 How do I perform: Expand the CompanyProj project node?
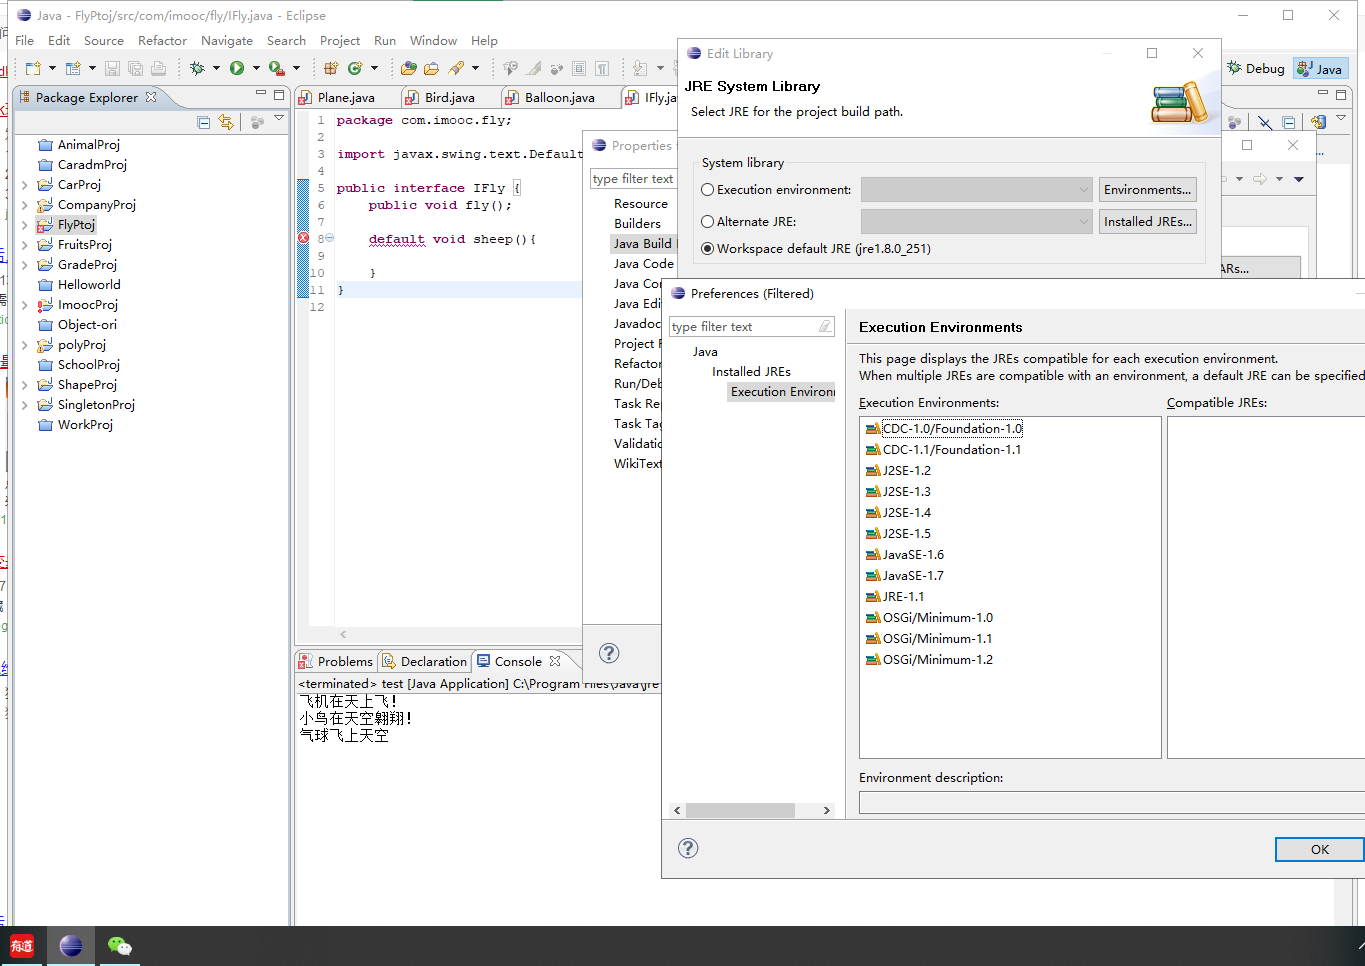[25, 205]
